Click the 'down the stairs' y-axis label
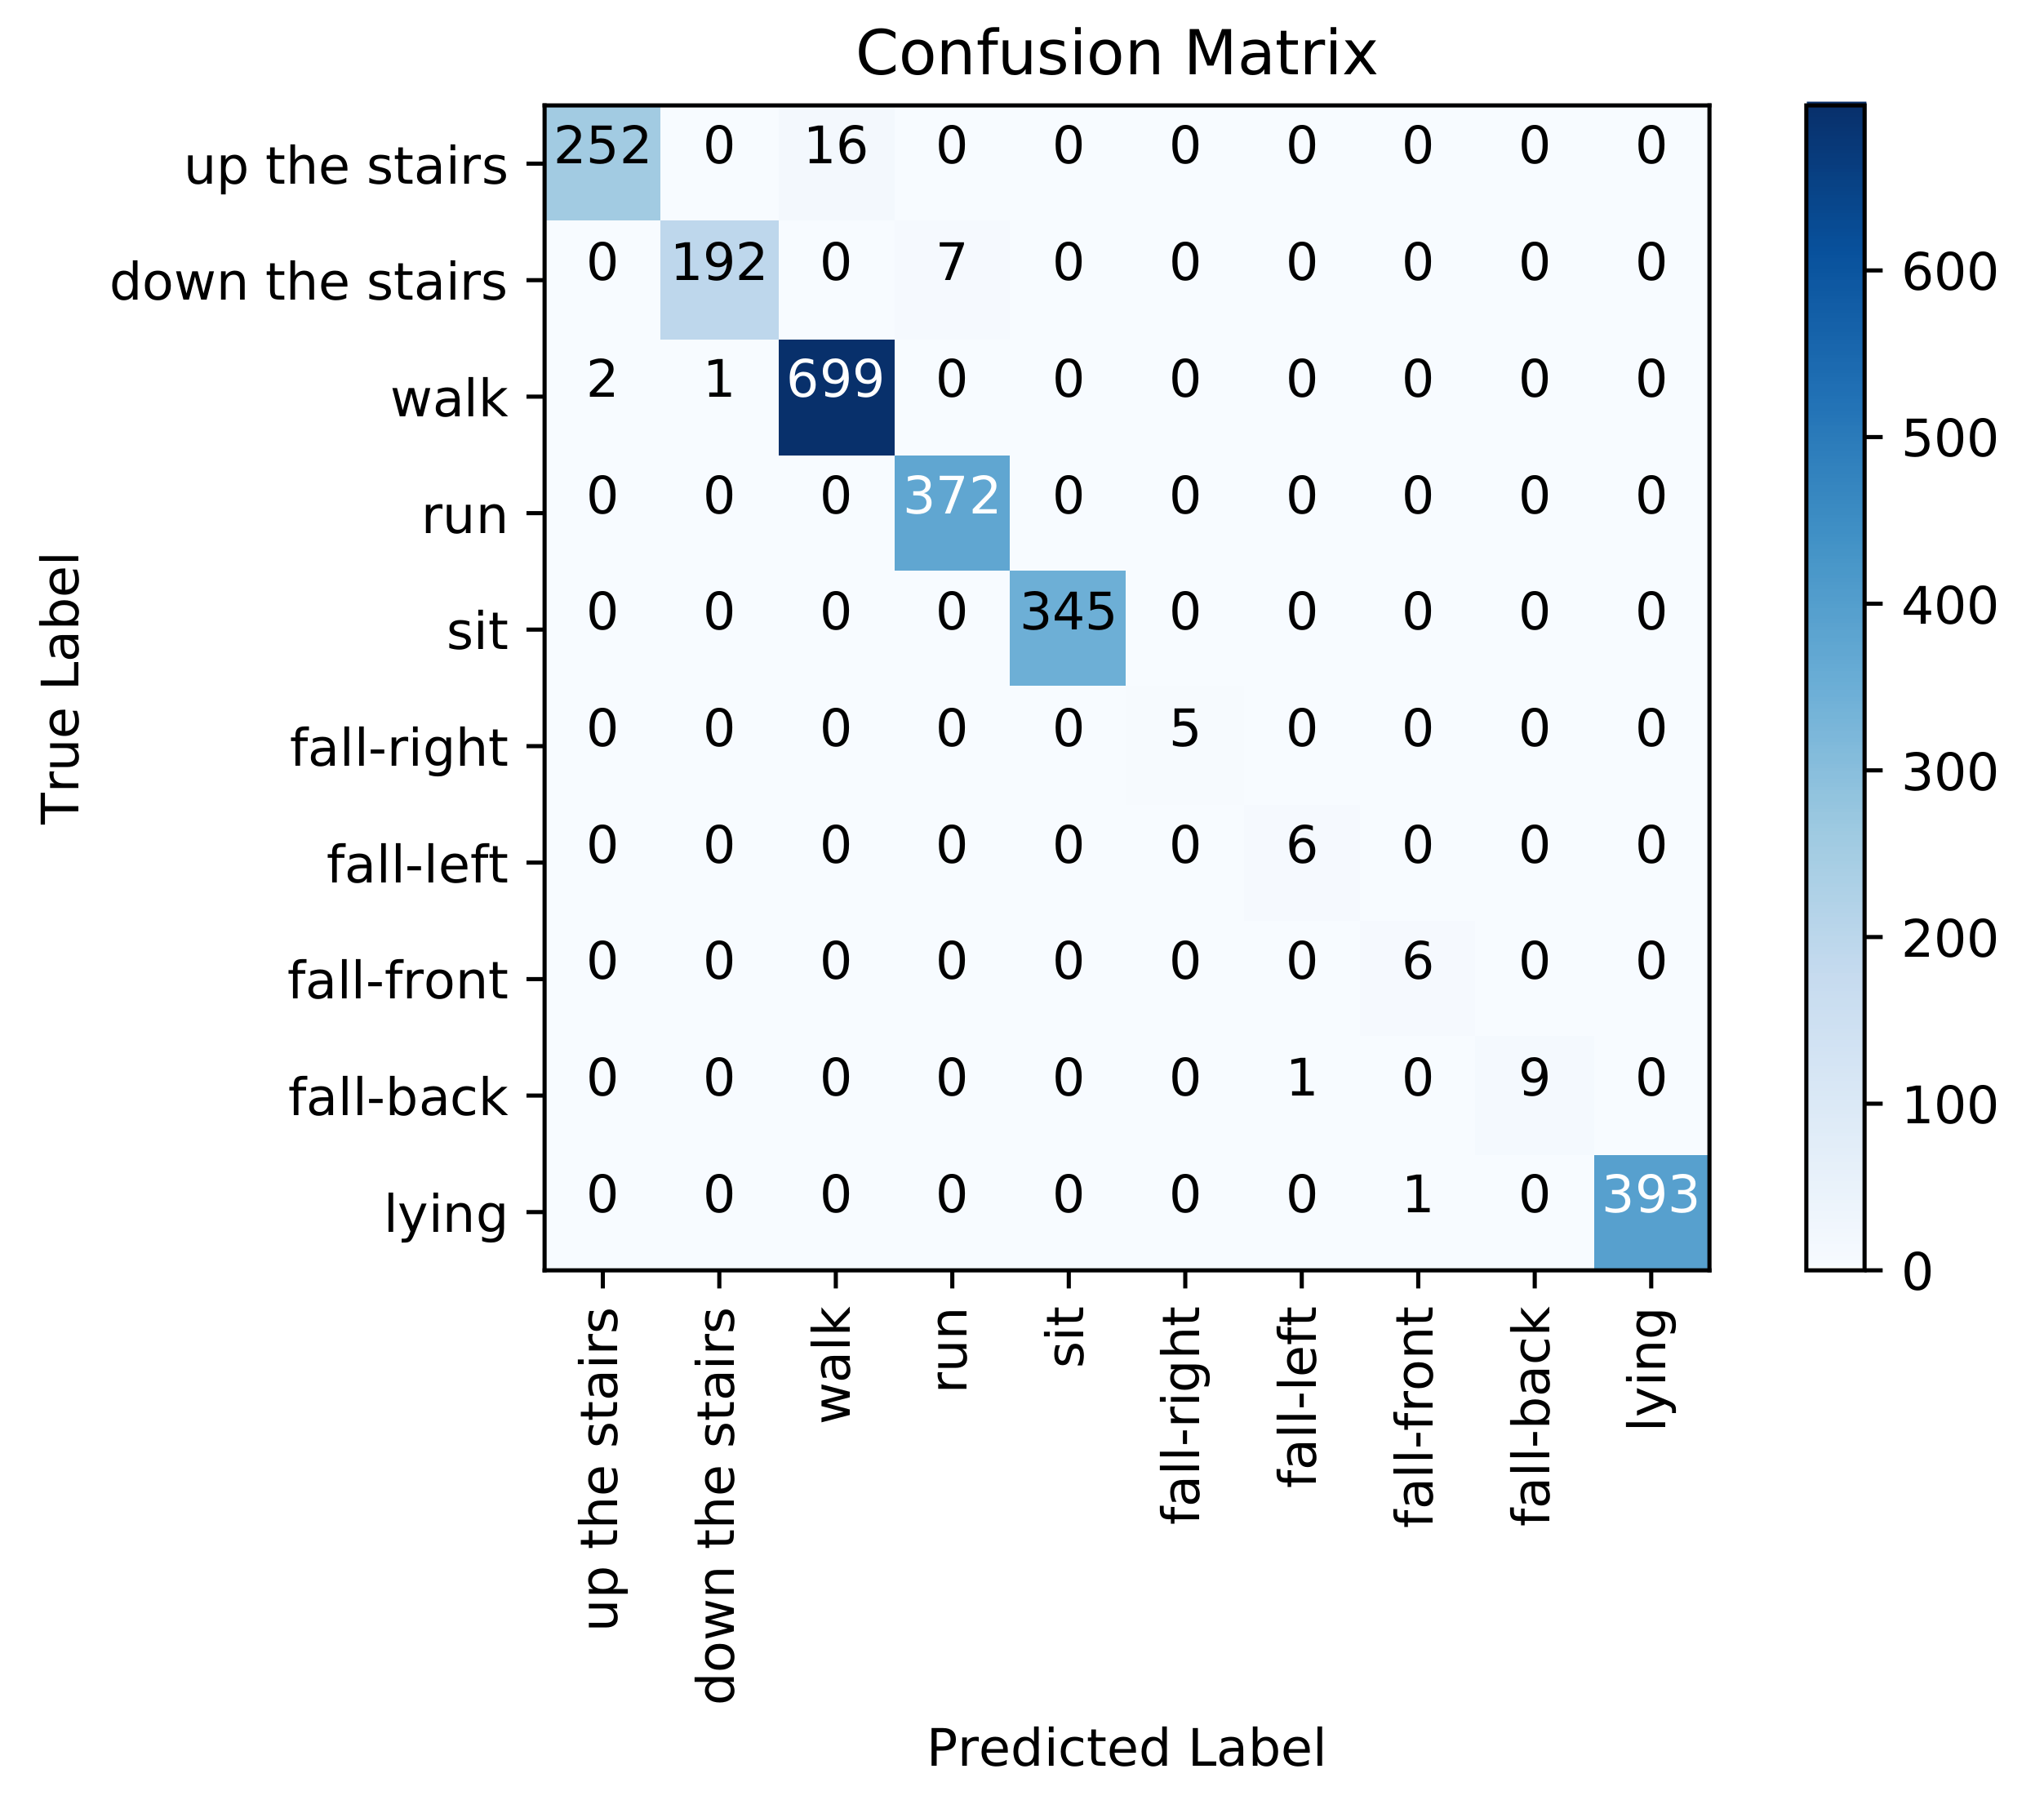 tap(308, 282)
